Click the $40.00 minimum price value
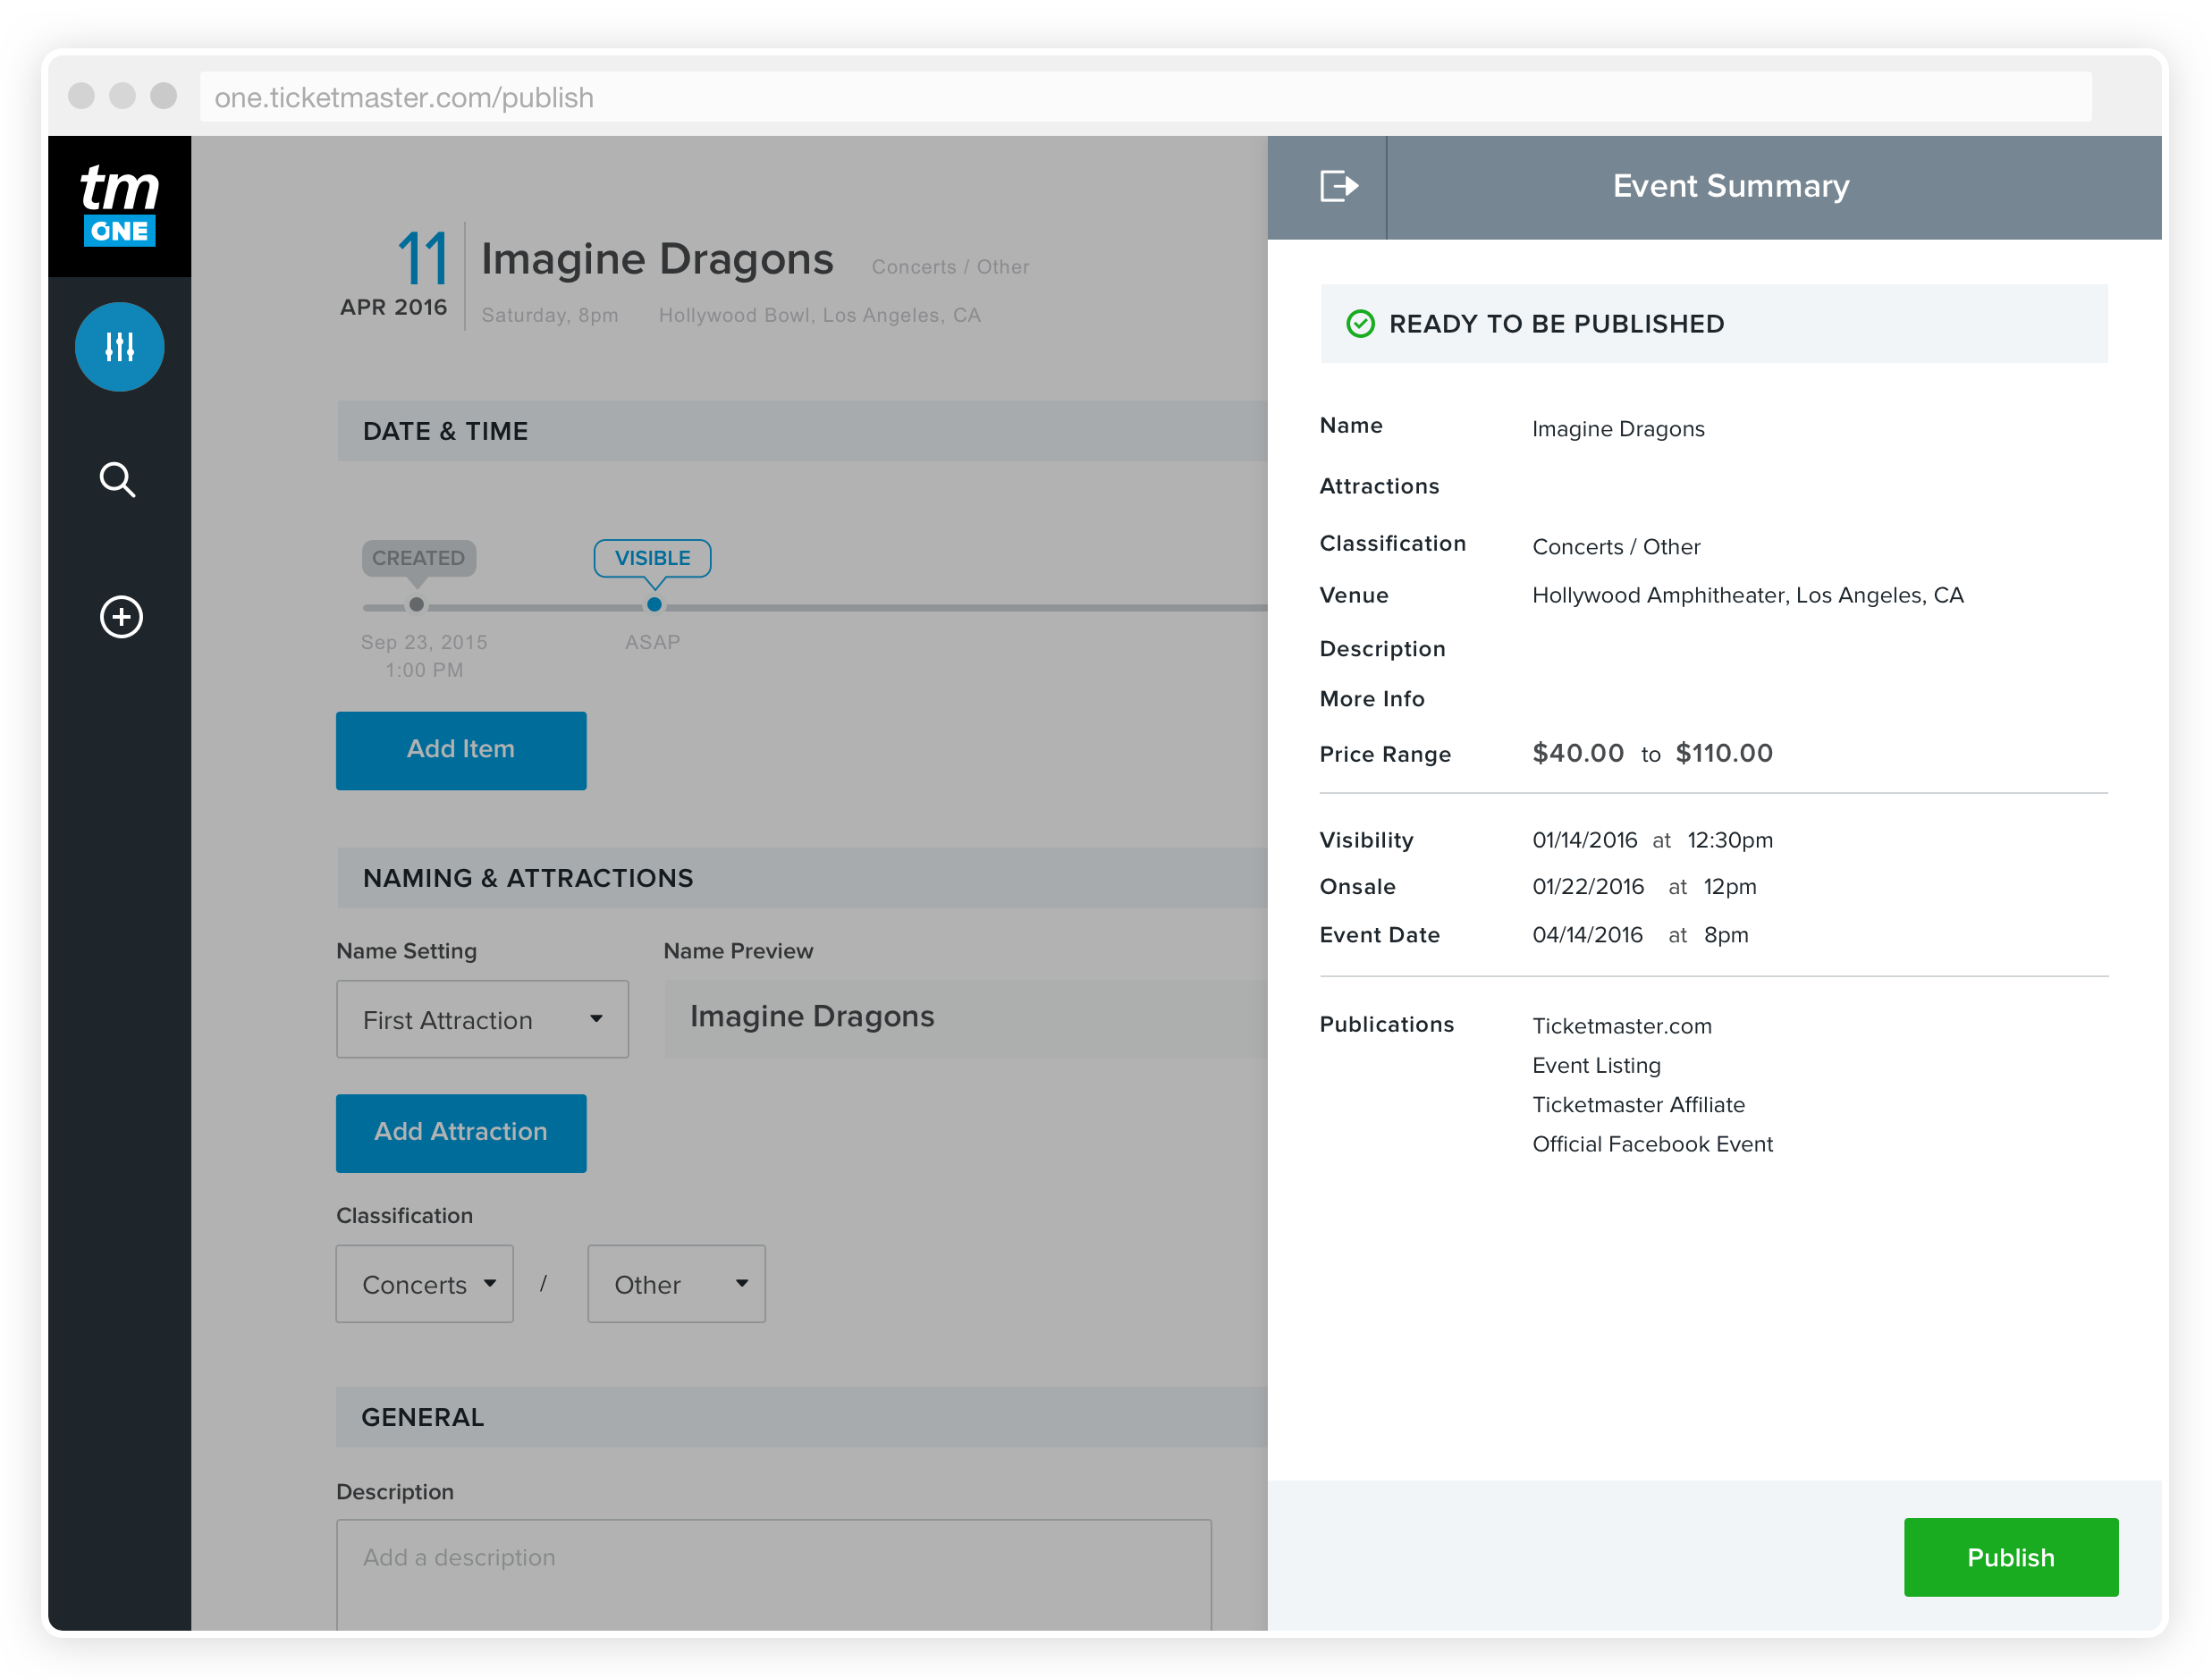 tap(1578, 753)
